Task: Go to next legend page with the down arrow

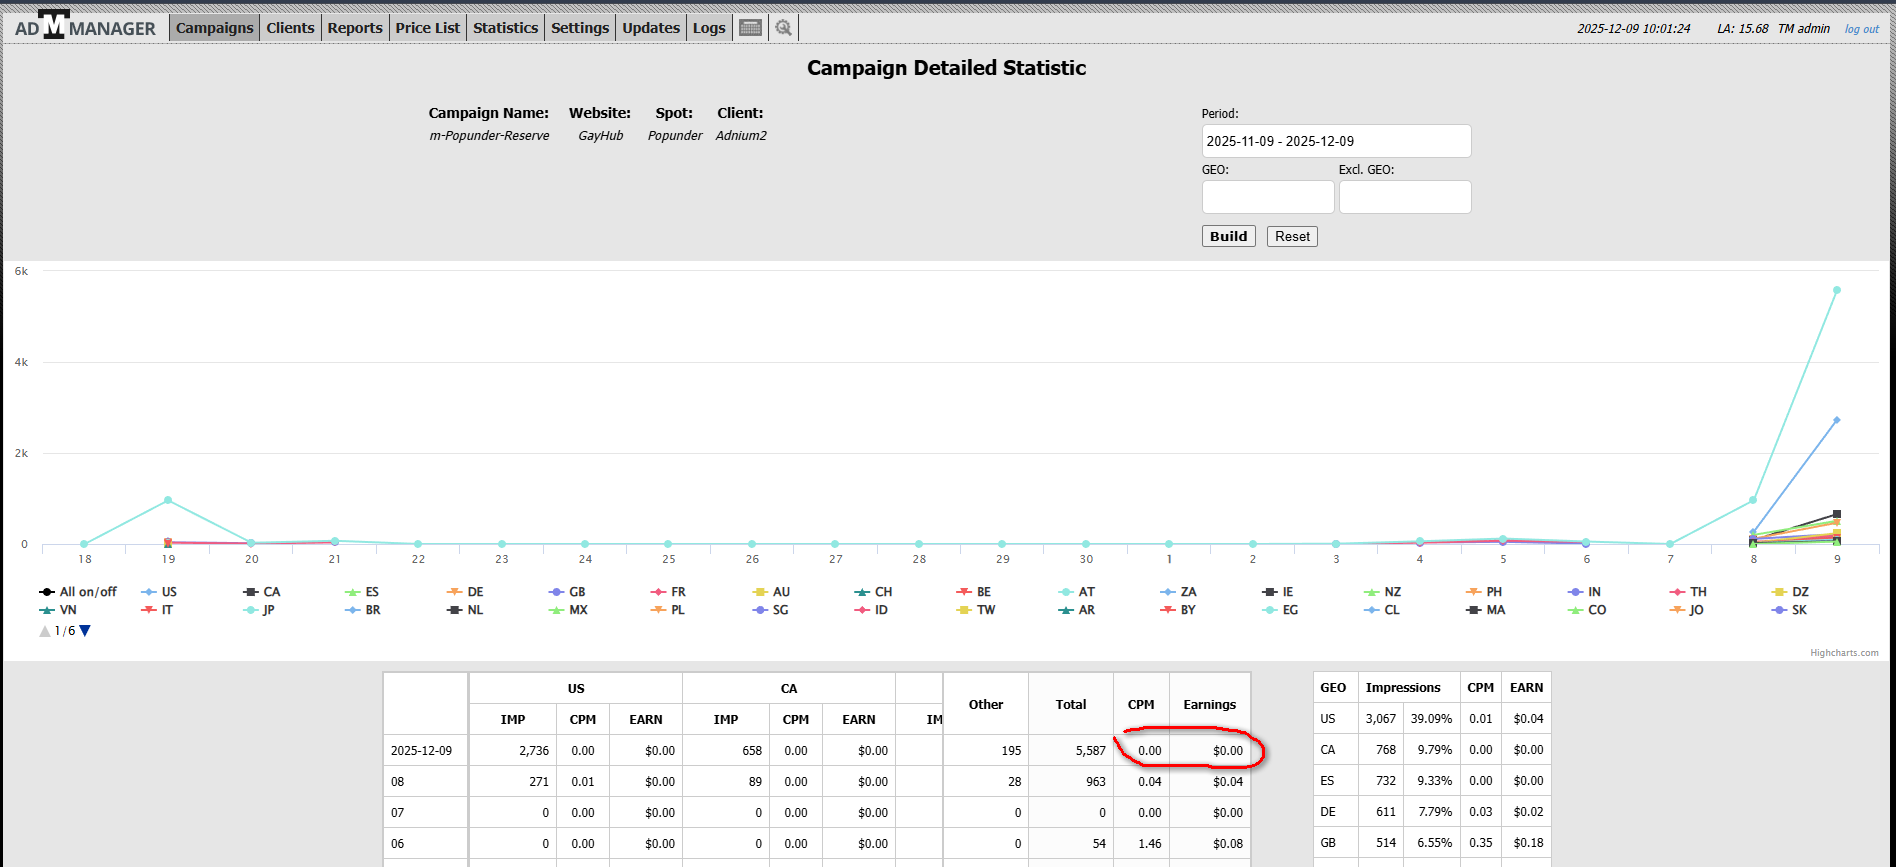Action: pos(85,631)
